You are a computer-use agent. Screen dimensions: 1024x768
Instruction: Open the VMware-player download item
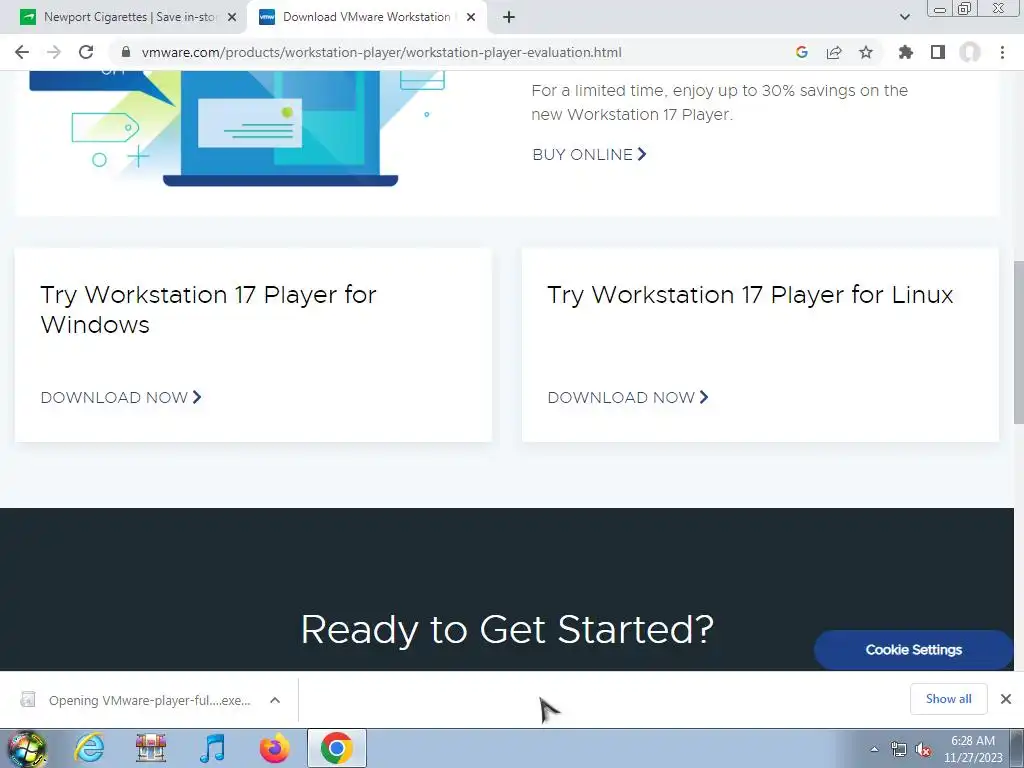pos(136,700)
